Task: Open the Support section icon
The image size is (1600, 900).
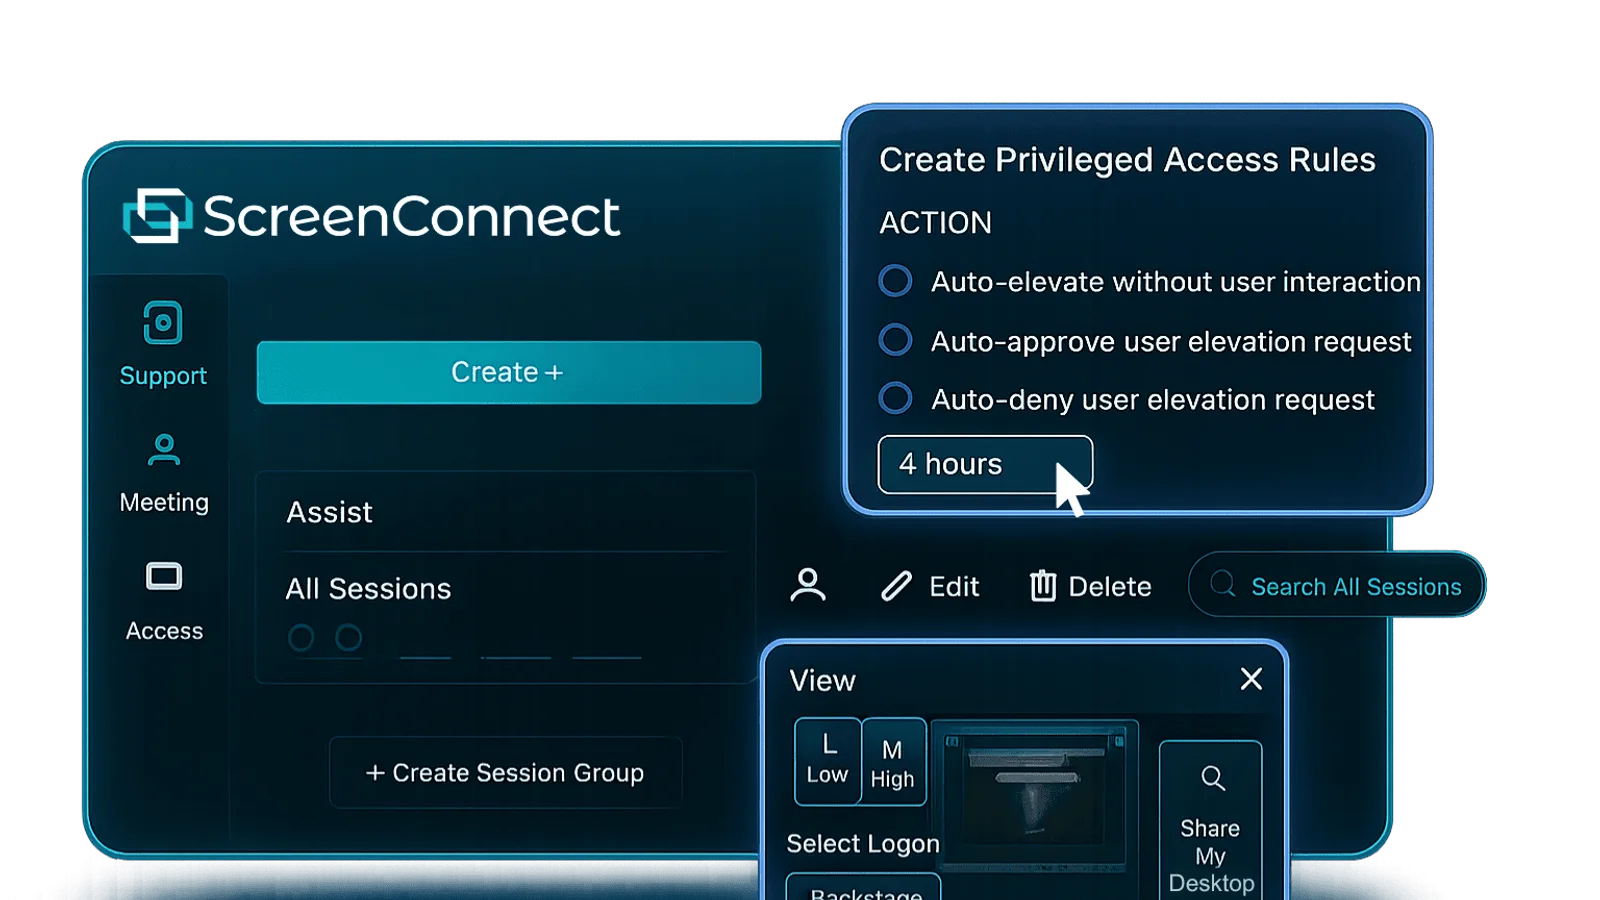Action: [x=163, y=323]
